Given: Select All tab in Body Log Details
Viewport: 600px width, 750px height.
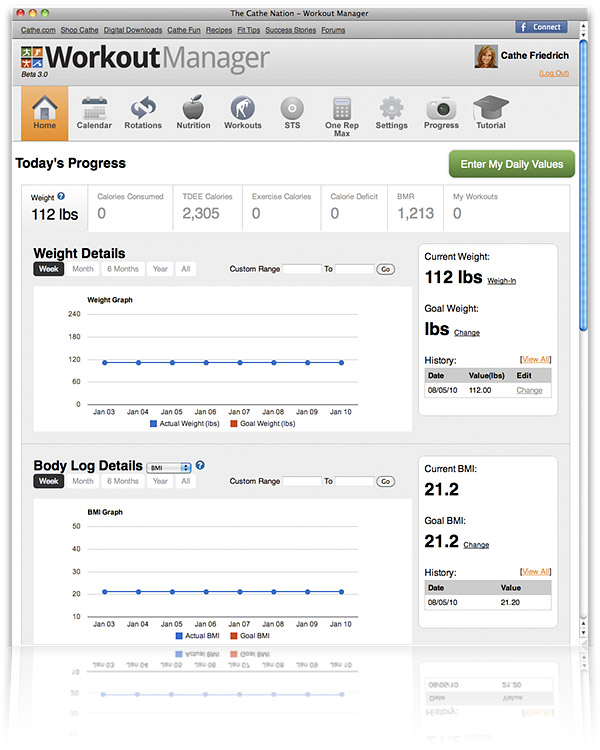Looking at the screenshot, I should pos(186,481).
